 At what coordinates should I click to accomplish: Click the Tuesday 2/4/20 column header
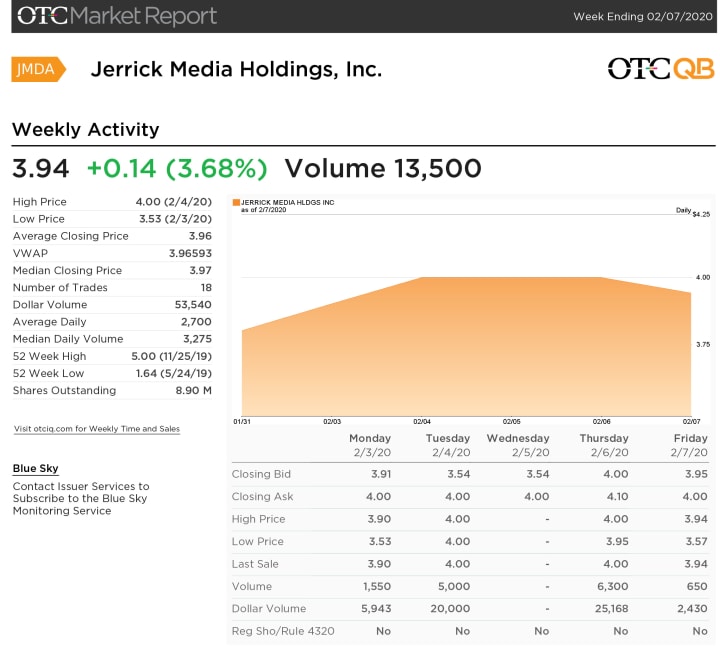448,445
